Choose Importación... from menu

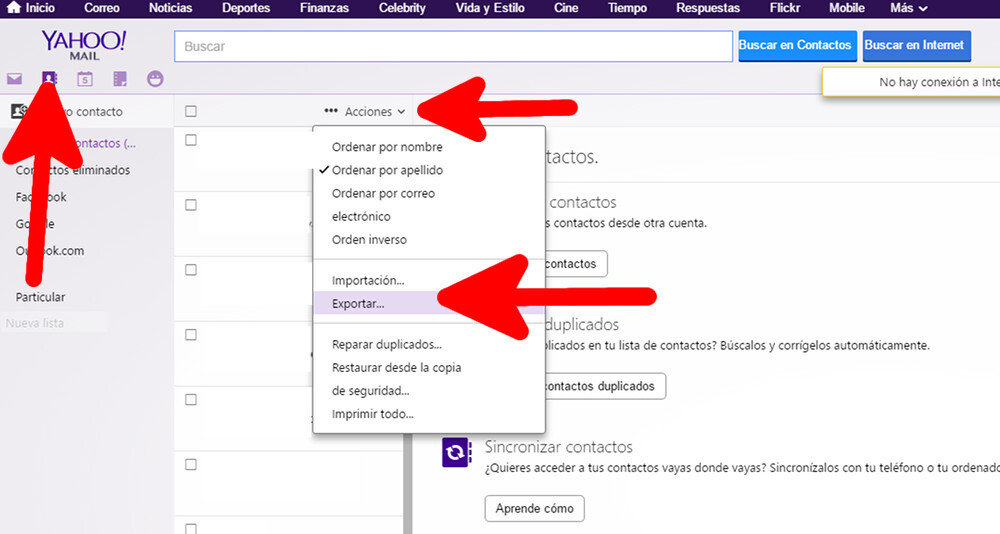368,281
